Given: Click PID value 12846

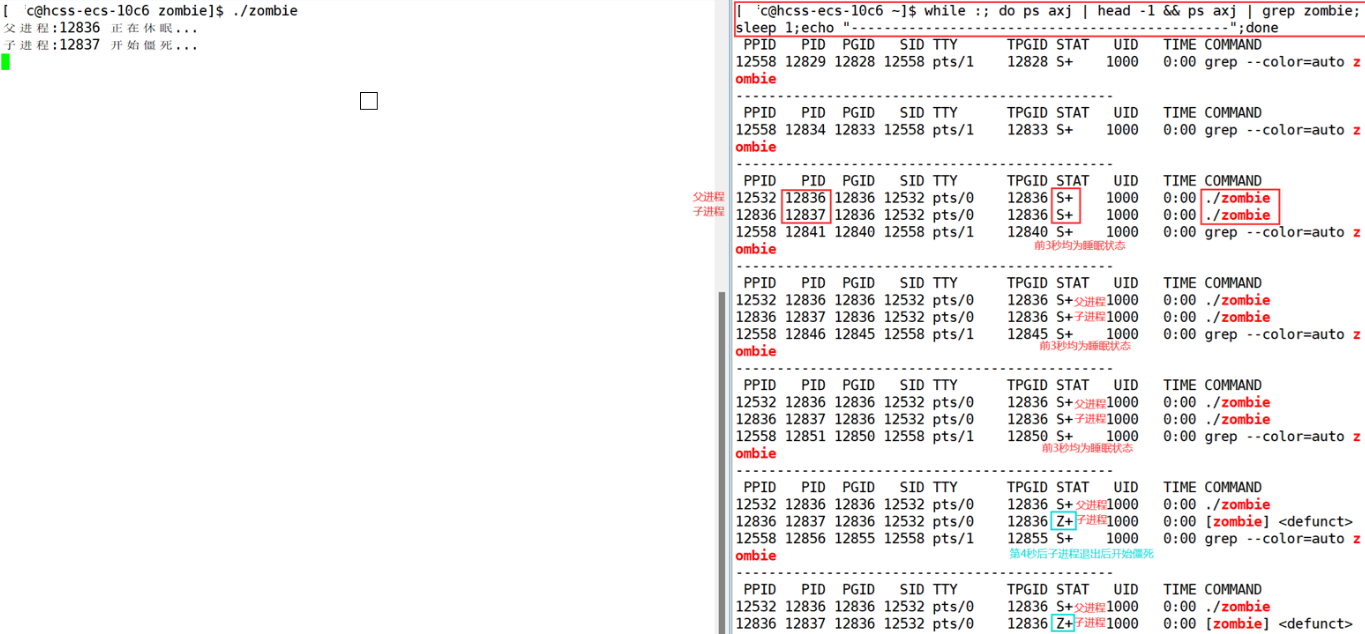Looking at the screenshot, I should point(805,334).
